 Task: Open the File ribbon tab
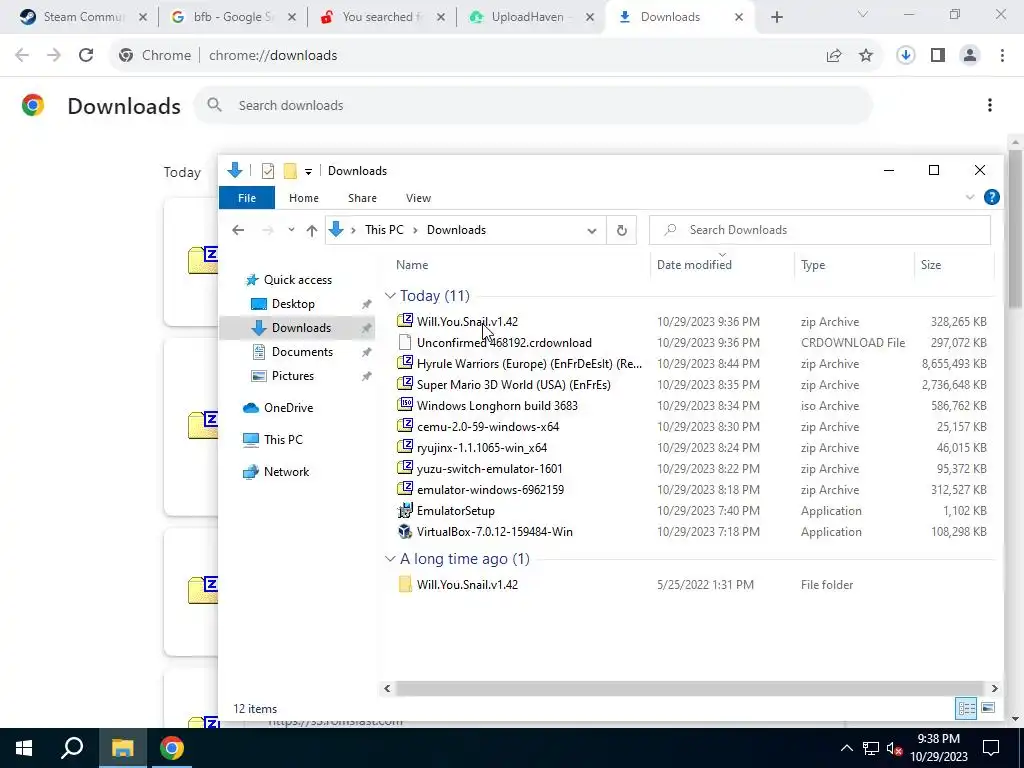pyautogui.click(x=247, y=198)
